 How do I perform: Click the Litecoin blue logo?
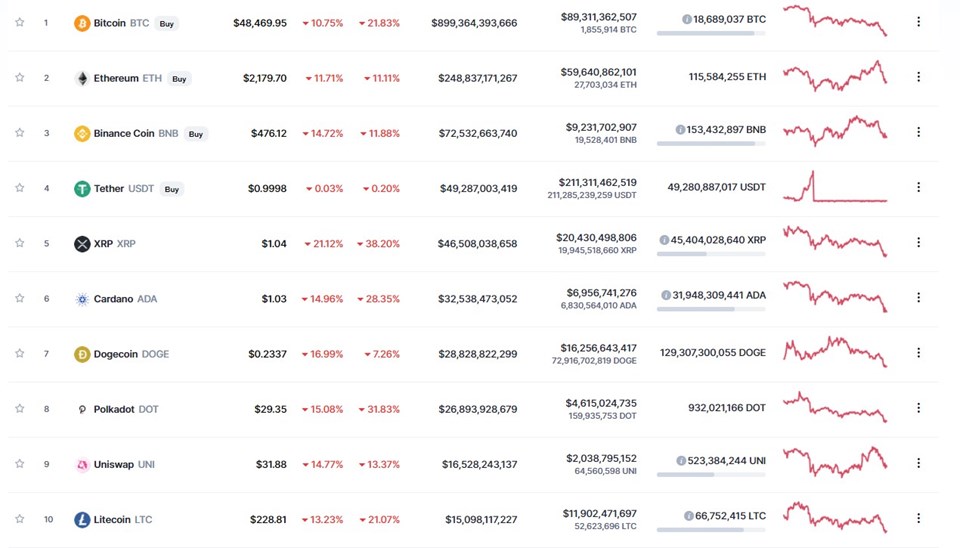pos(81,520)
